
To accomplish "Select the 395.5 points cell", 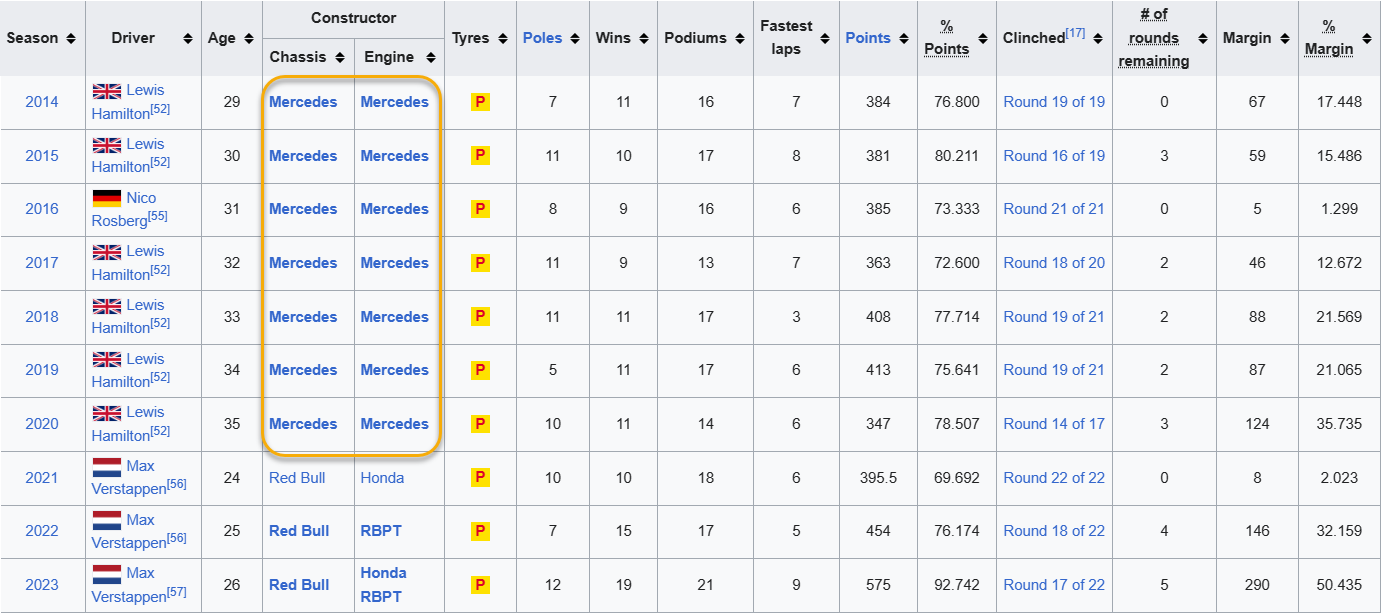I will (878, 478).
